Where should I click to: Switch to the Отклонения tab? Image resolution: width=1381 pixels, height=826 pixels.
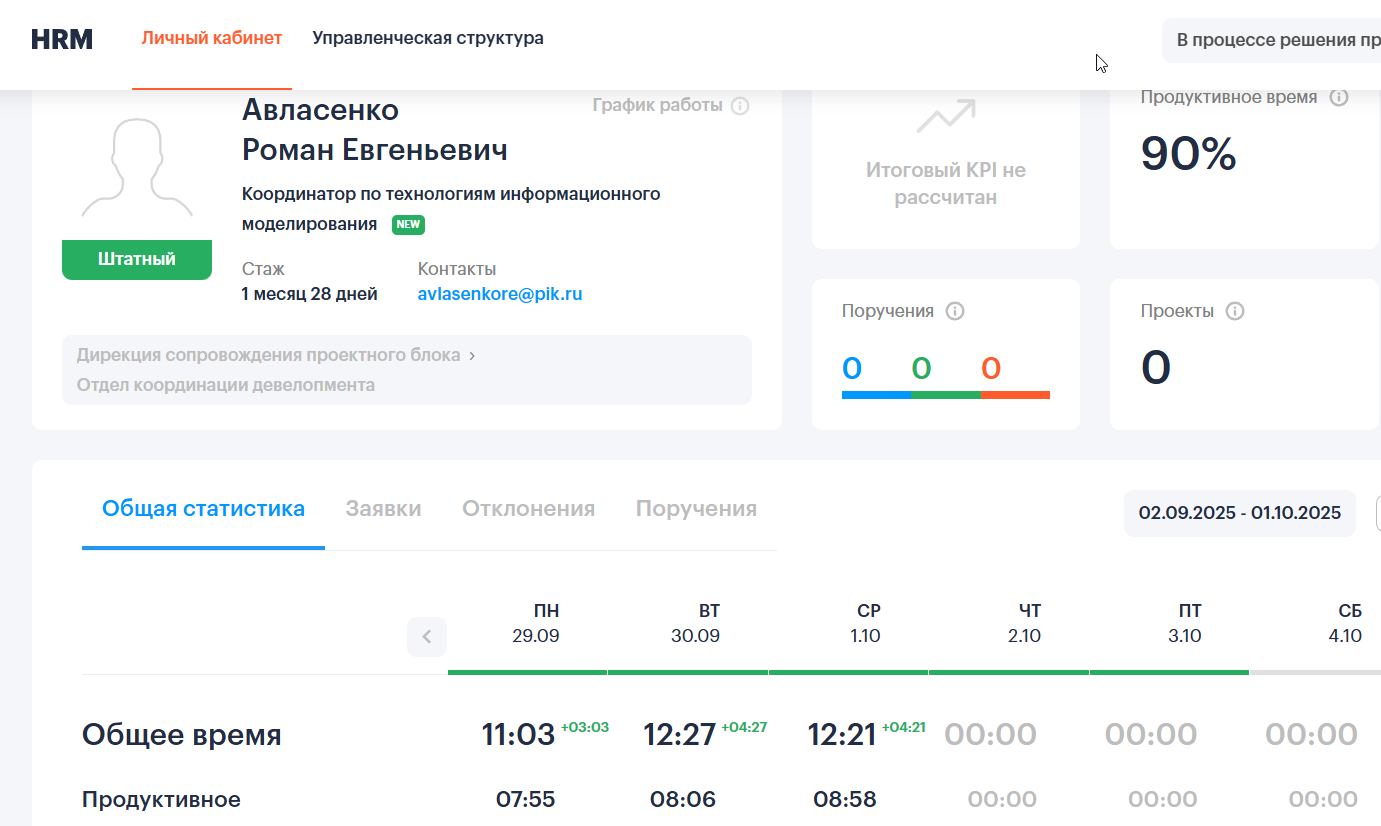528,509
